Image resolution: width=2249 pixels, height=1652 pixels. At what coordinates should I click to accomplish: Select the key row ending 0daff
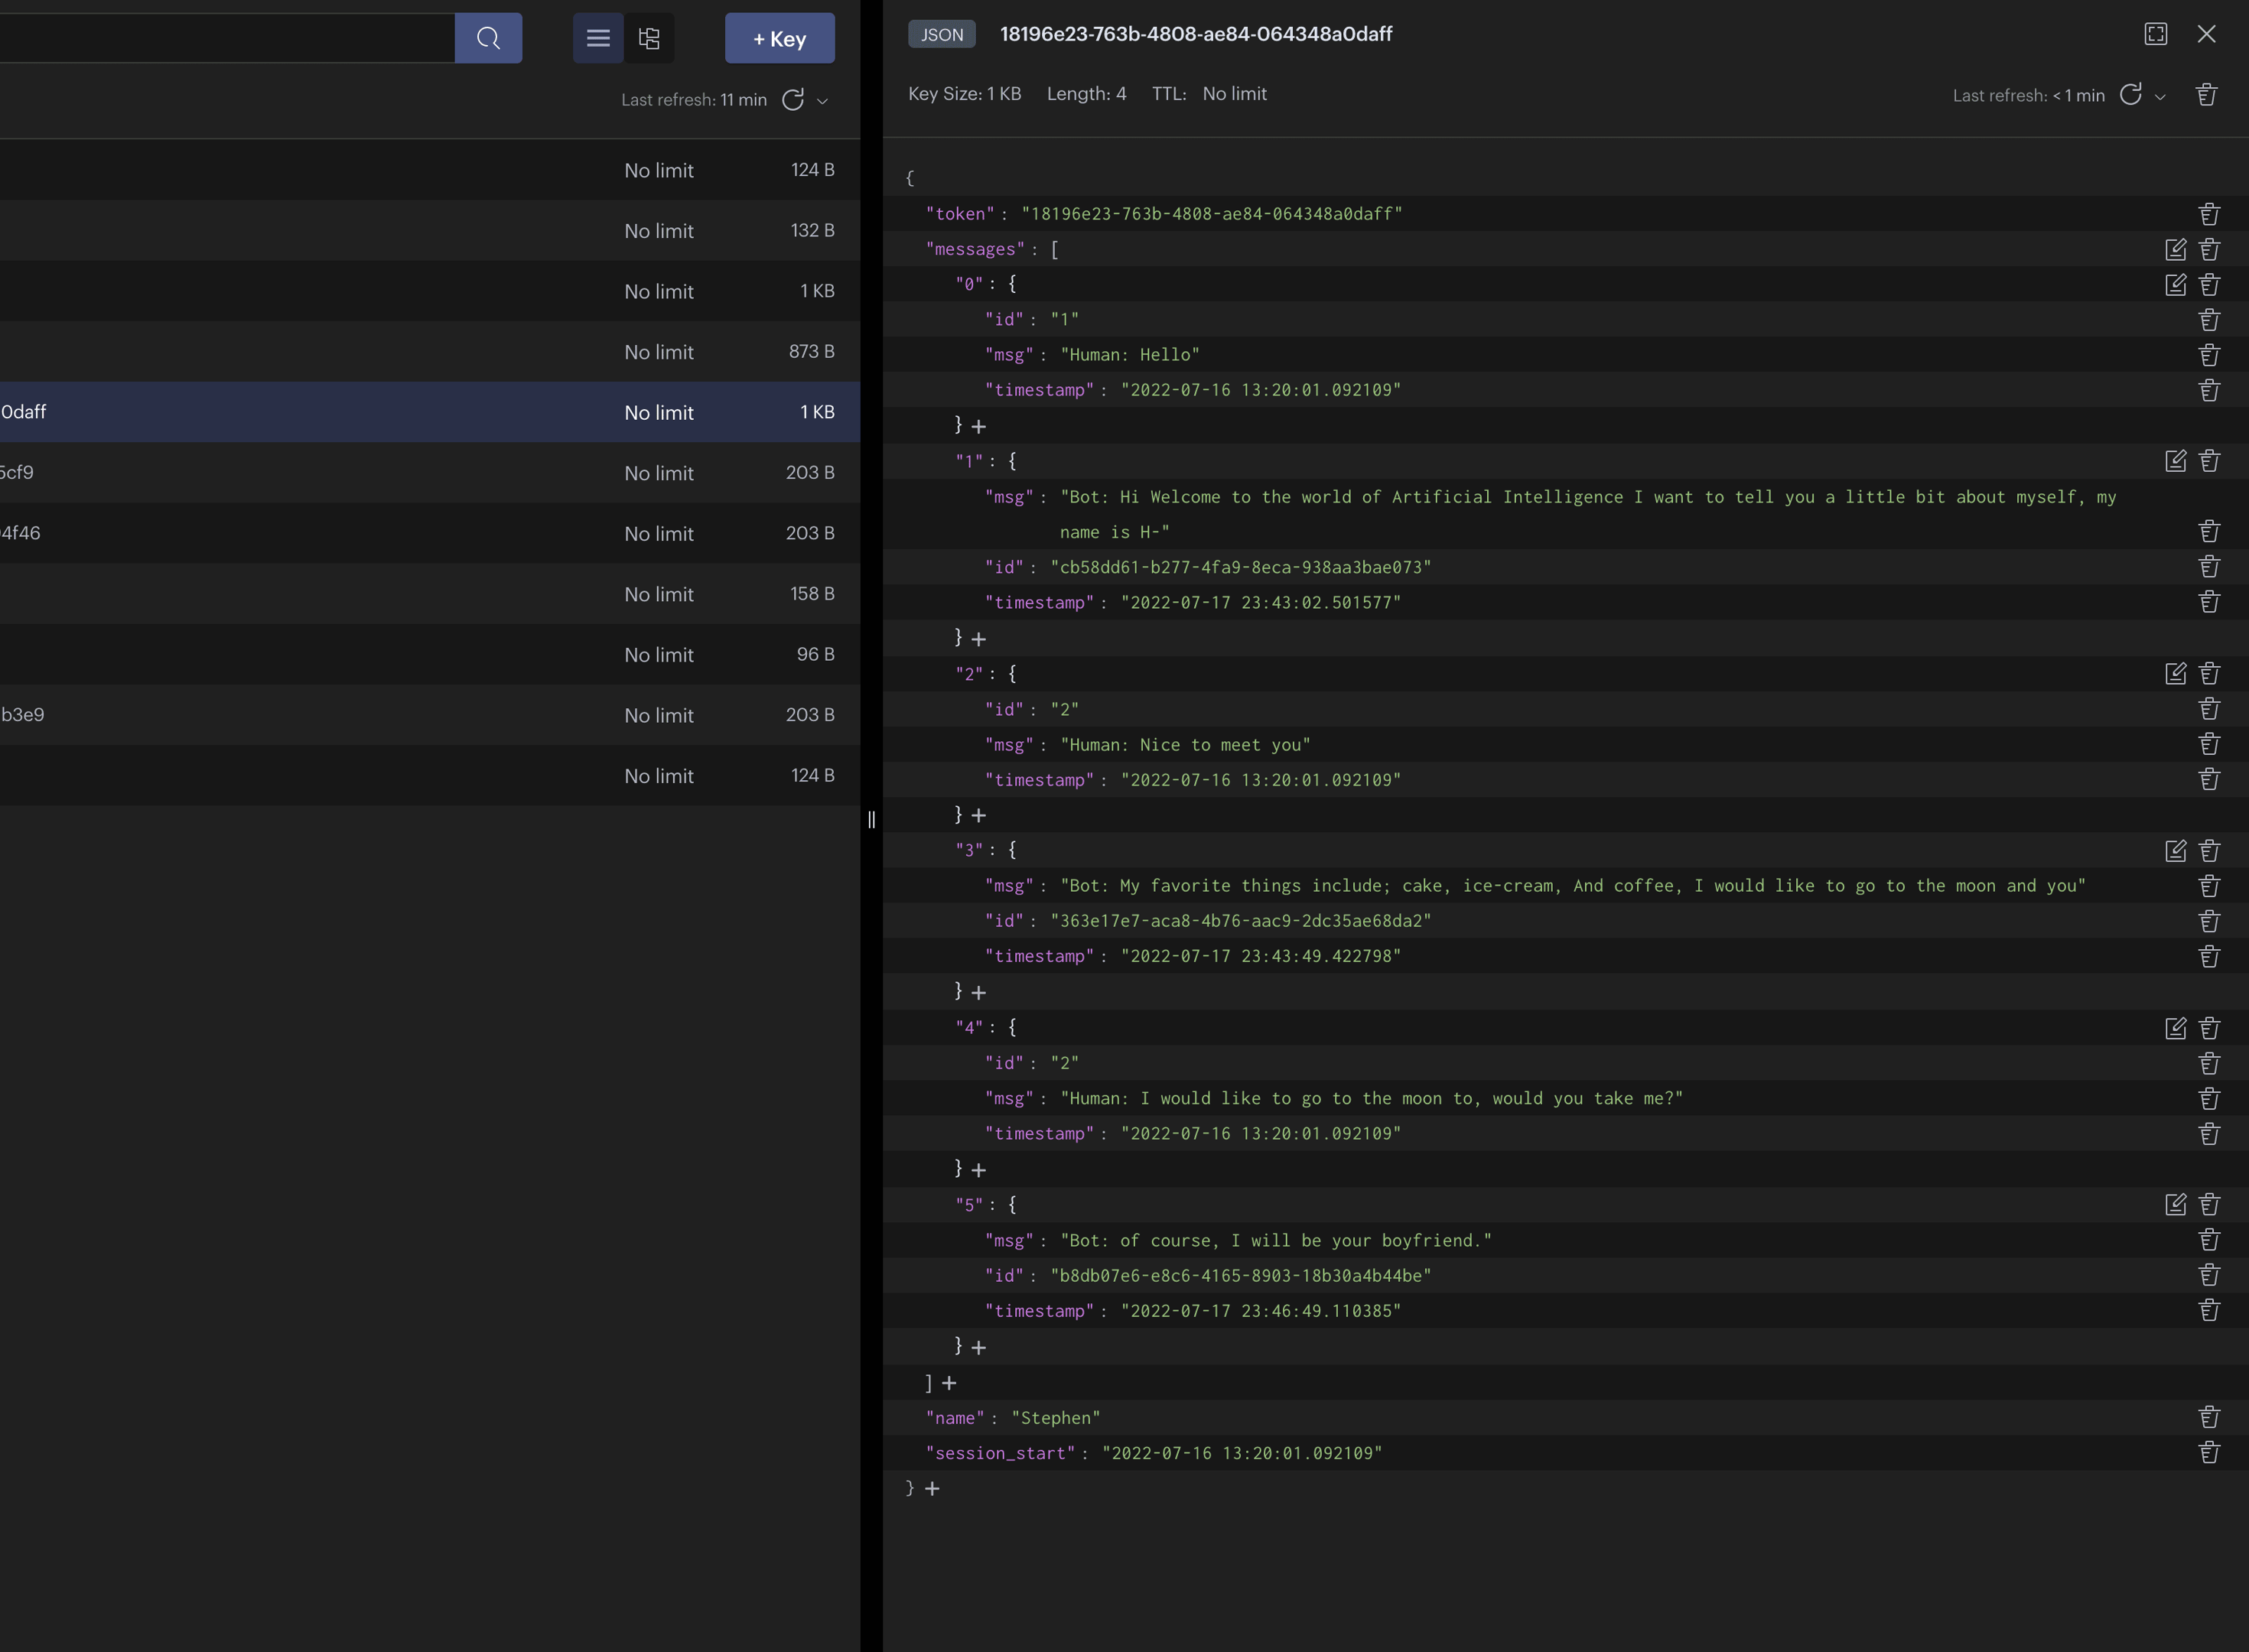click(x=430, y=412)
